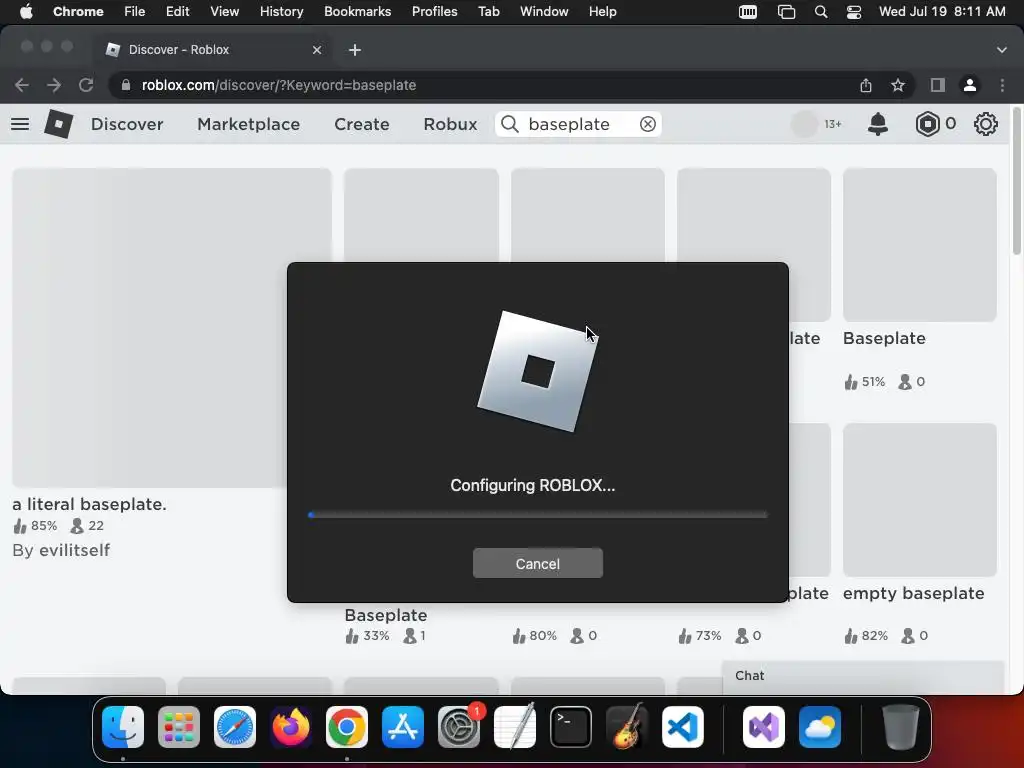The width and height of the screenshot is (1024, 768).
Task: Share this page from address bar
Action: coord(866,85)
